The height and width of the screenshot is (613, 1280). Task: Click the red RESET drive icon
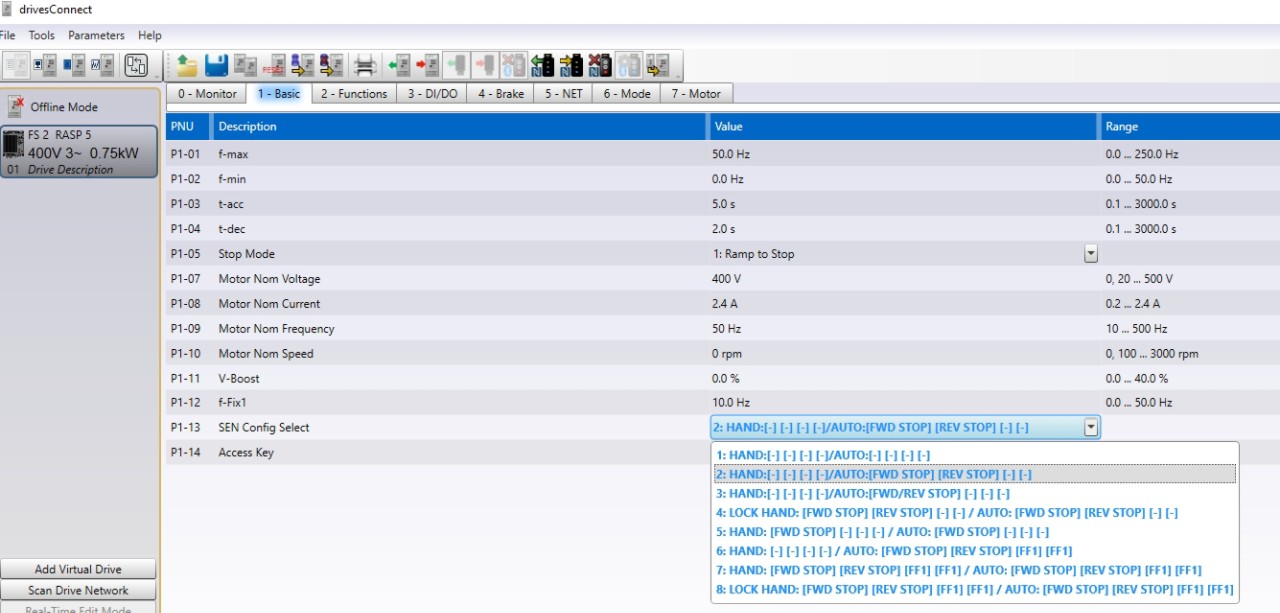tap(273, 66)
